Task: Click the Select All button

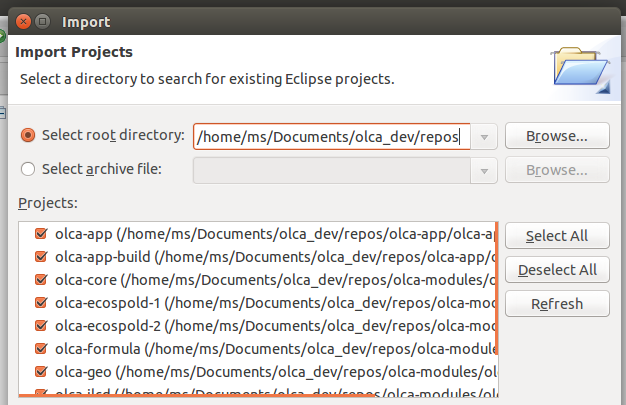Action: tap(557, 236)
